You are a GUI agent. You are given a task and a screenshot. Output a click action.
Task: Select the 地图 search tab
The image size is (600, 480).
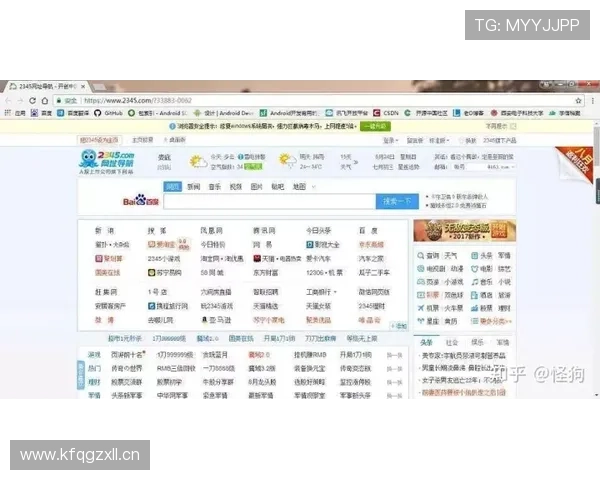pyautogui.click(x=299, y=187)
